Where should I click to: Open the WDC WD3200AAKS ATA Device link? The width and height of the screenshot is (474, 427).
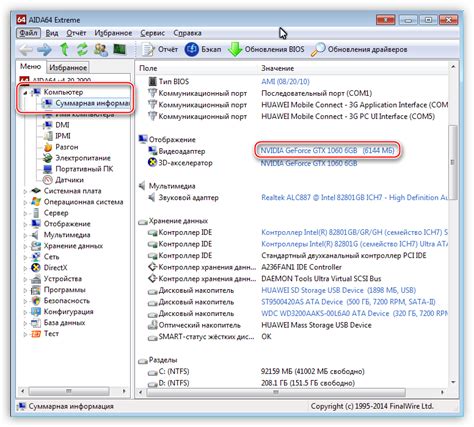tap(354, 314)
